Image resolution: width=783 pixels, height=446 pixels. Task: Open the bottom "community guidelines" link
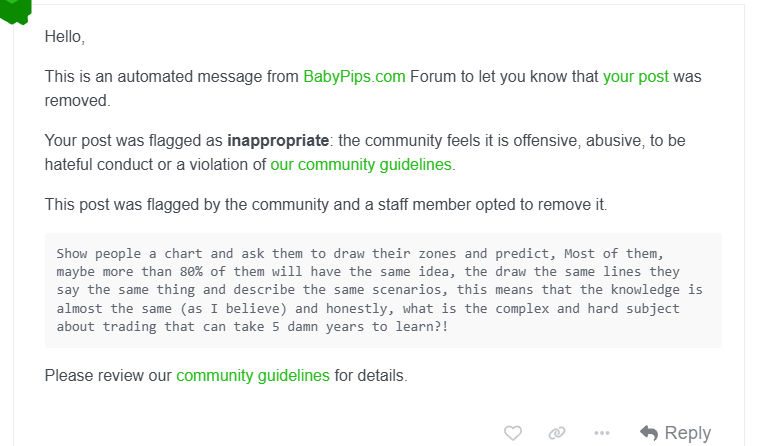[253, 375]
